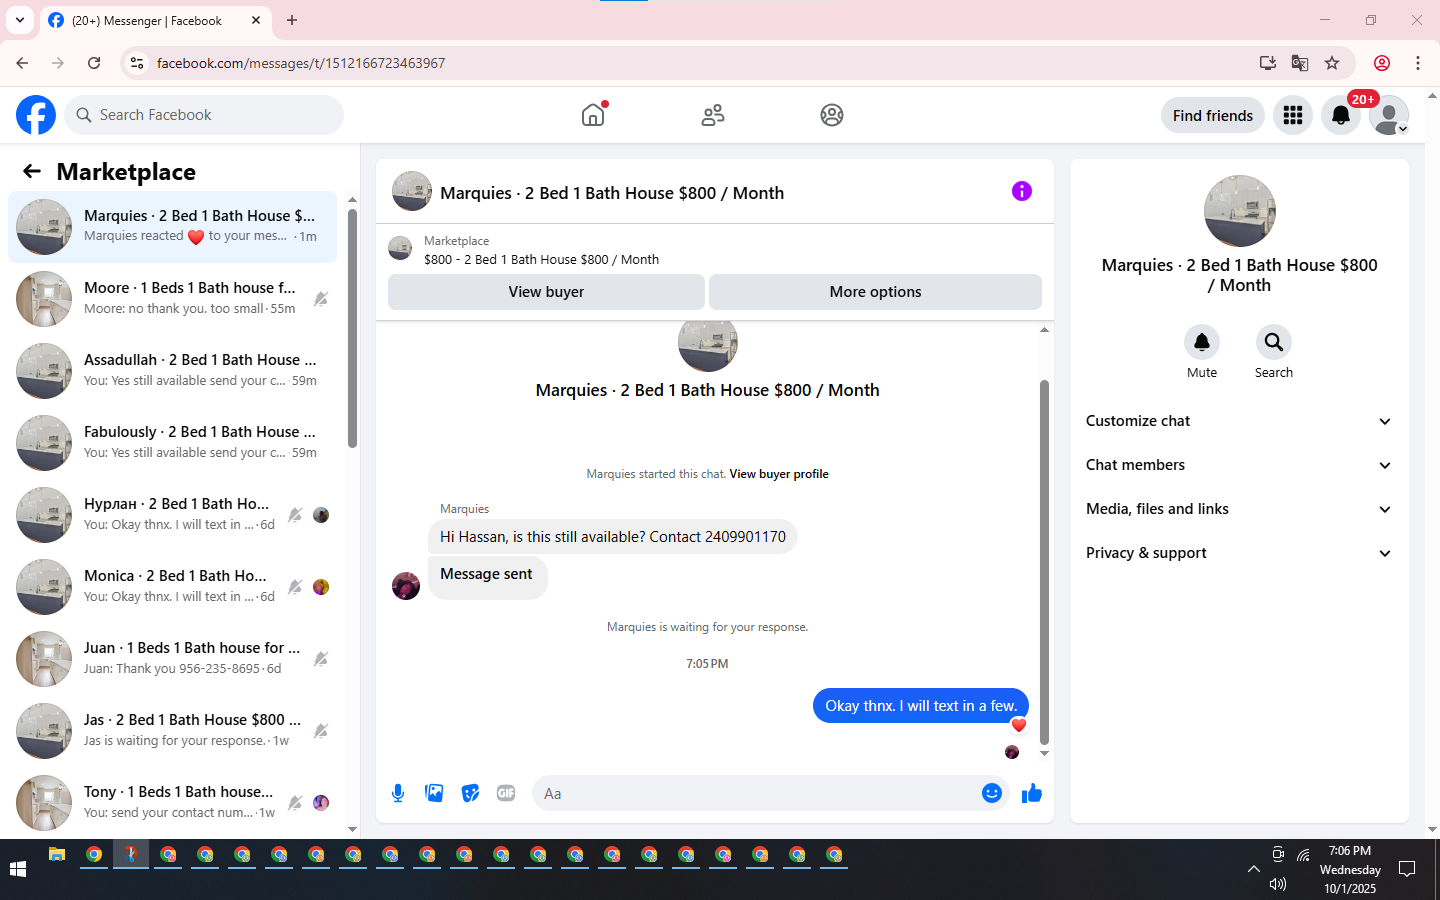
Task: Open the Juan 1 Beds conversation
Action: (x=172, y=659)
